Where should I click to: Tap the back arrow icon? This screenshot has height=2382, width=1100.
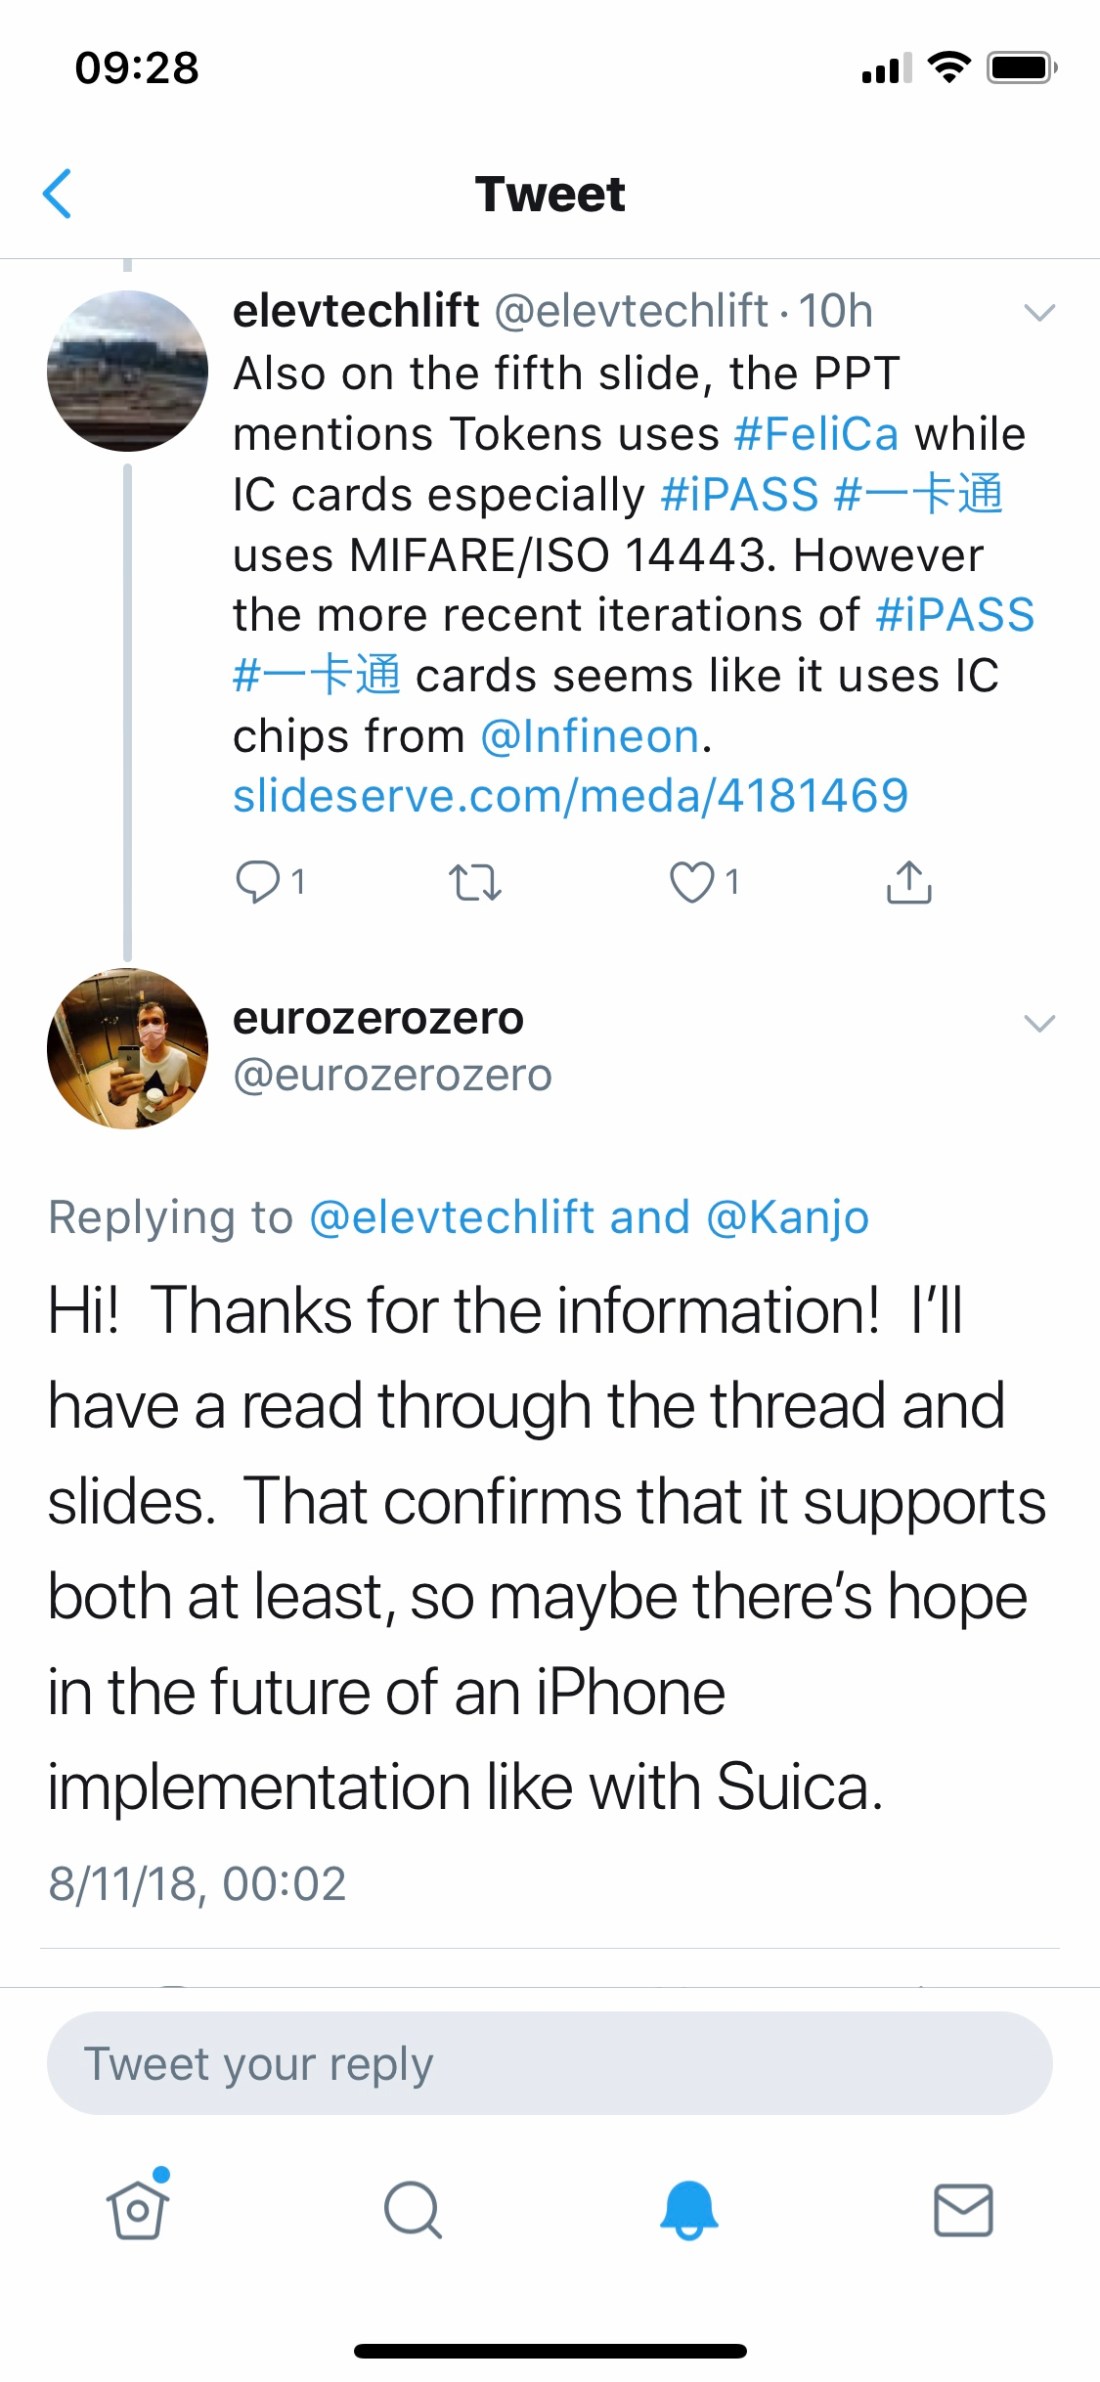pyautogui.click(x=58, y=193)
